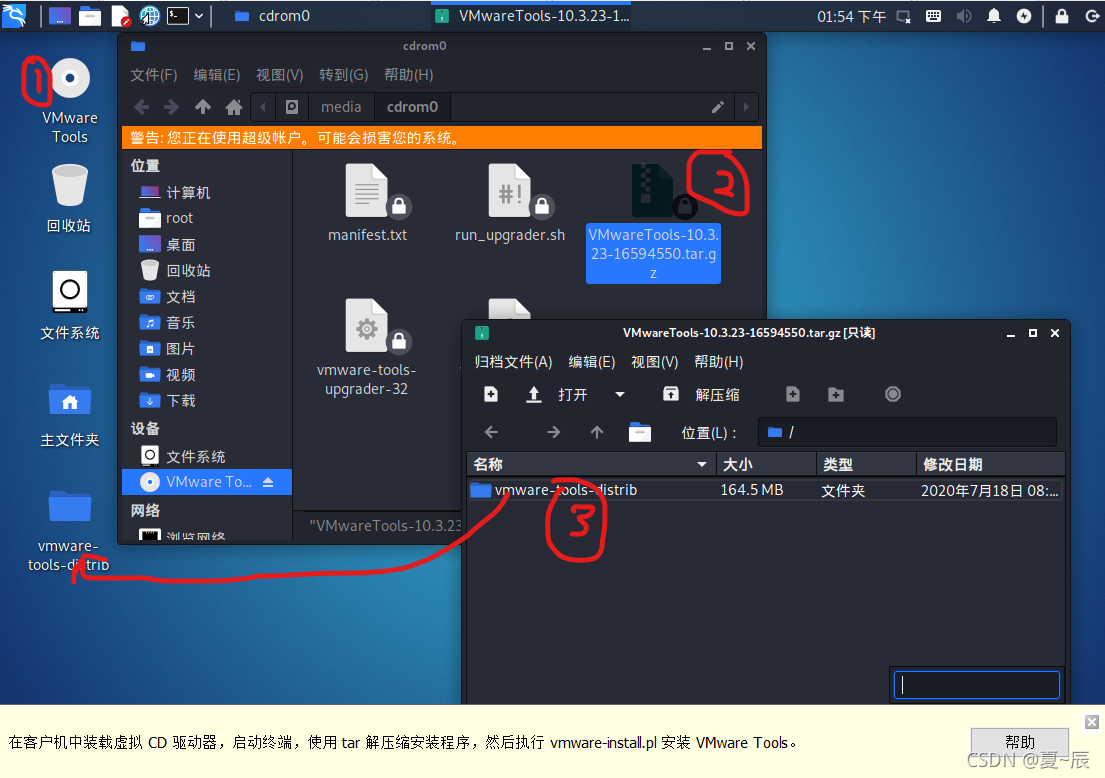
Task: Open the volume control tray icon
Action: [x=963, y=16]
